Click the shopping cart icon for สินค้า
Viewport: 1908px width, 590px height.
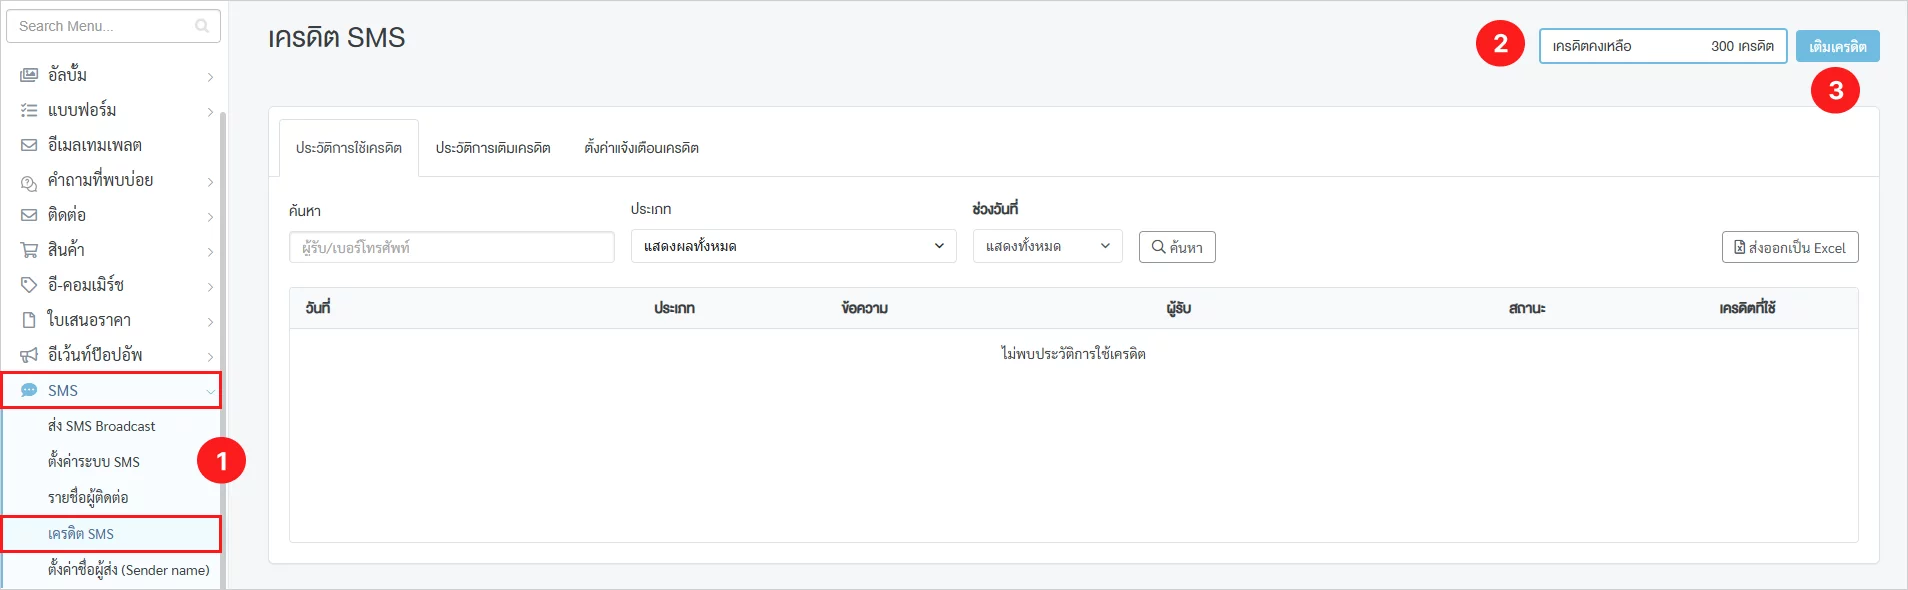(29, 250)
